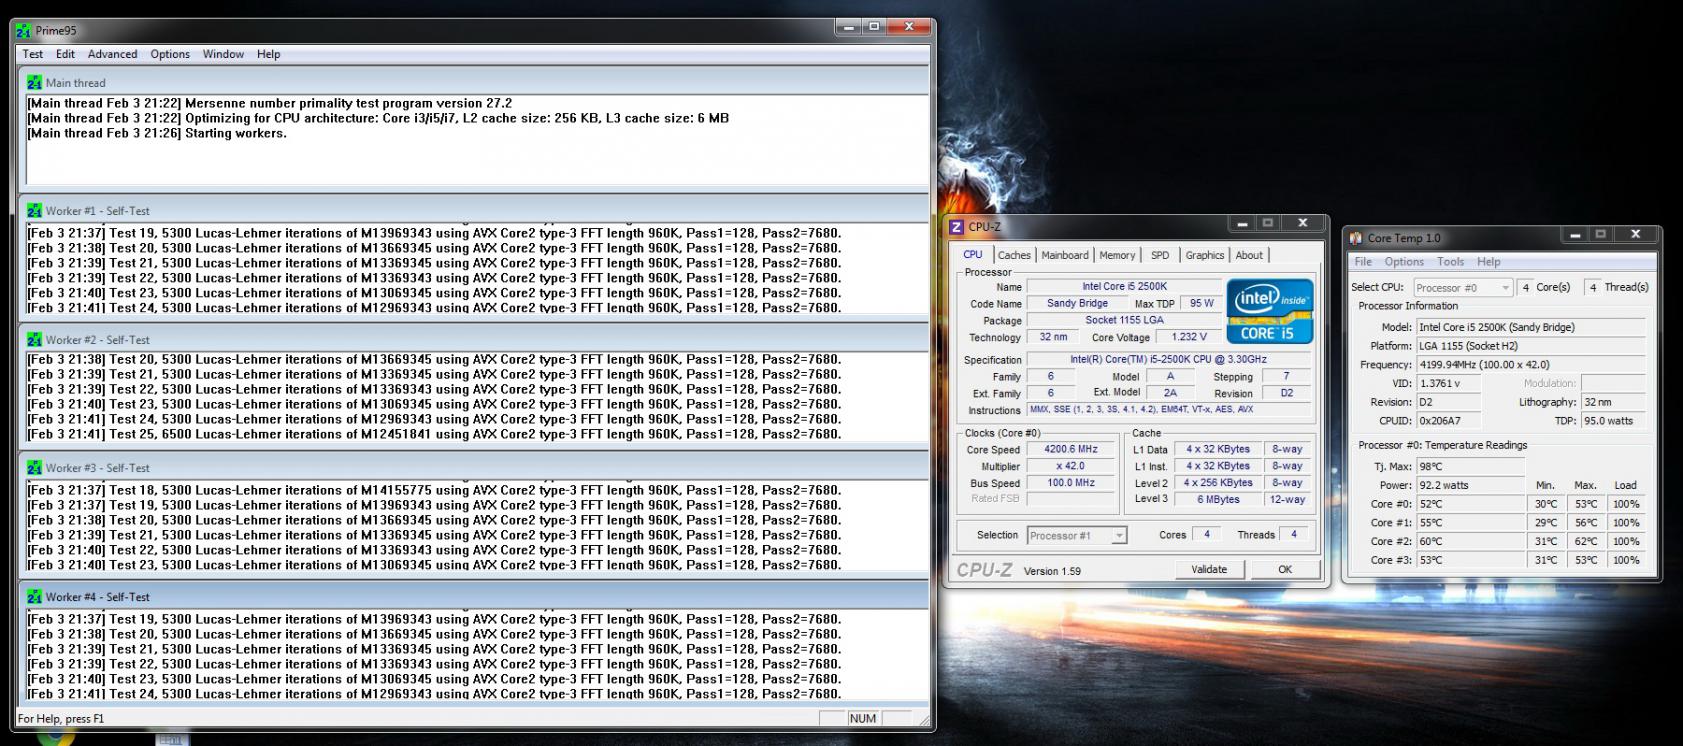Click the CPU-Z title bar Z icon
The height and width of the screenshot is (746, 1683).
(x=956, y=227)
